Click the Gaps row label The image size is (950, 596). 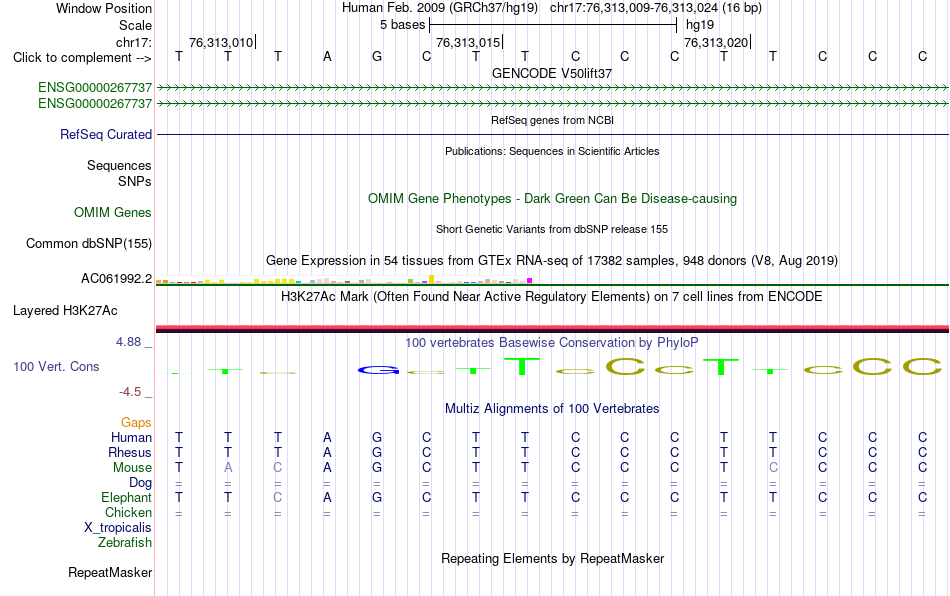(136, 422)
